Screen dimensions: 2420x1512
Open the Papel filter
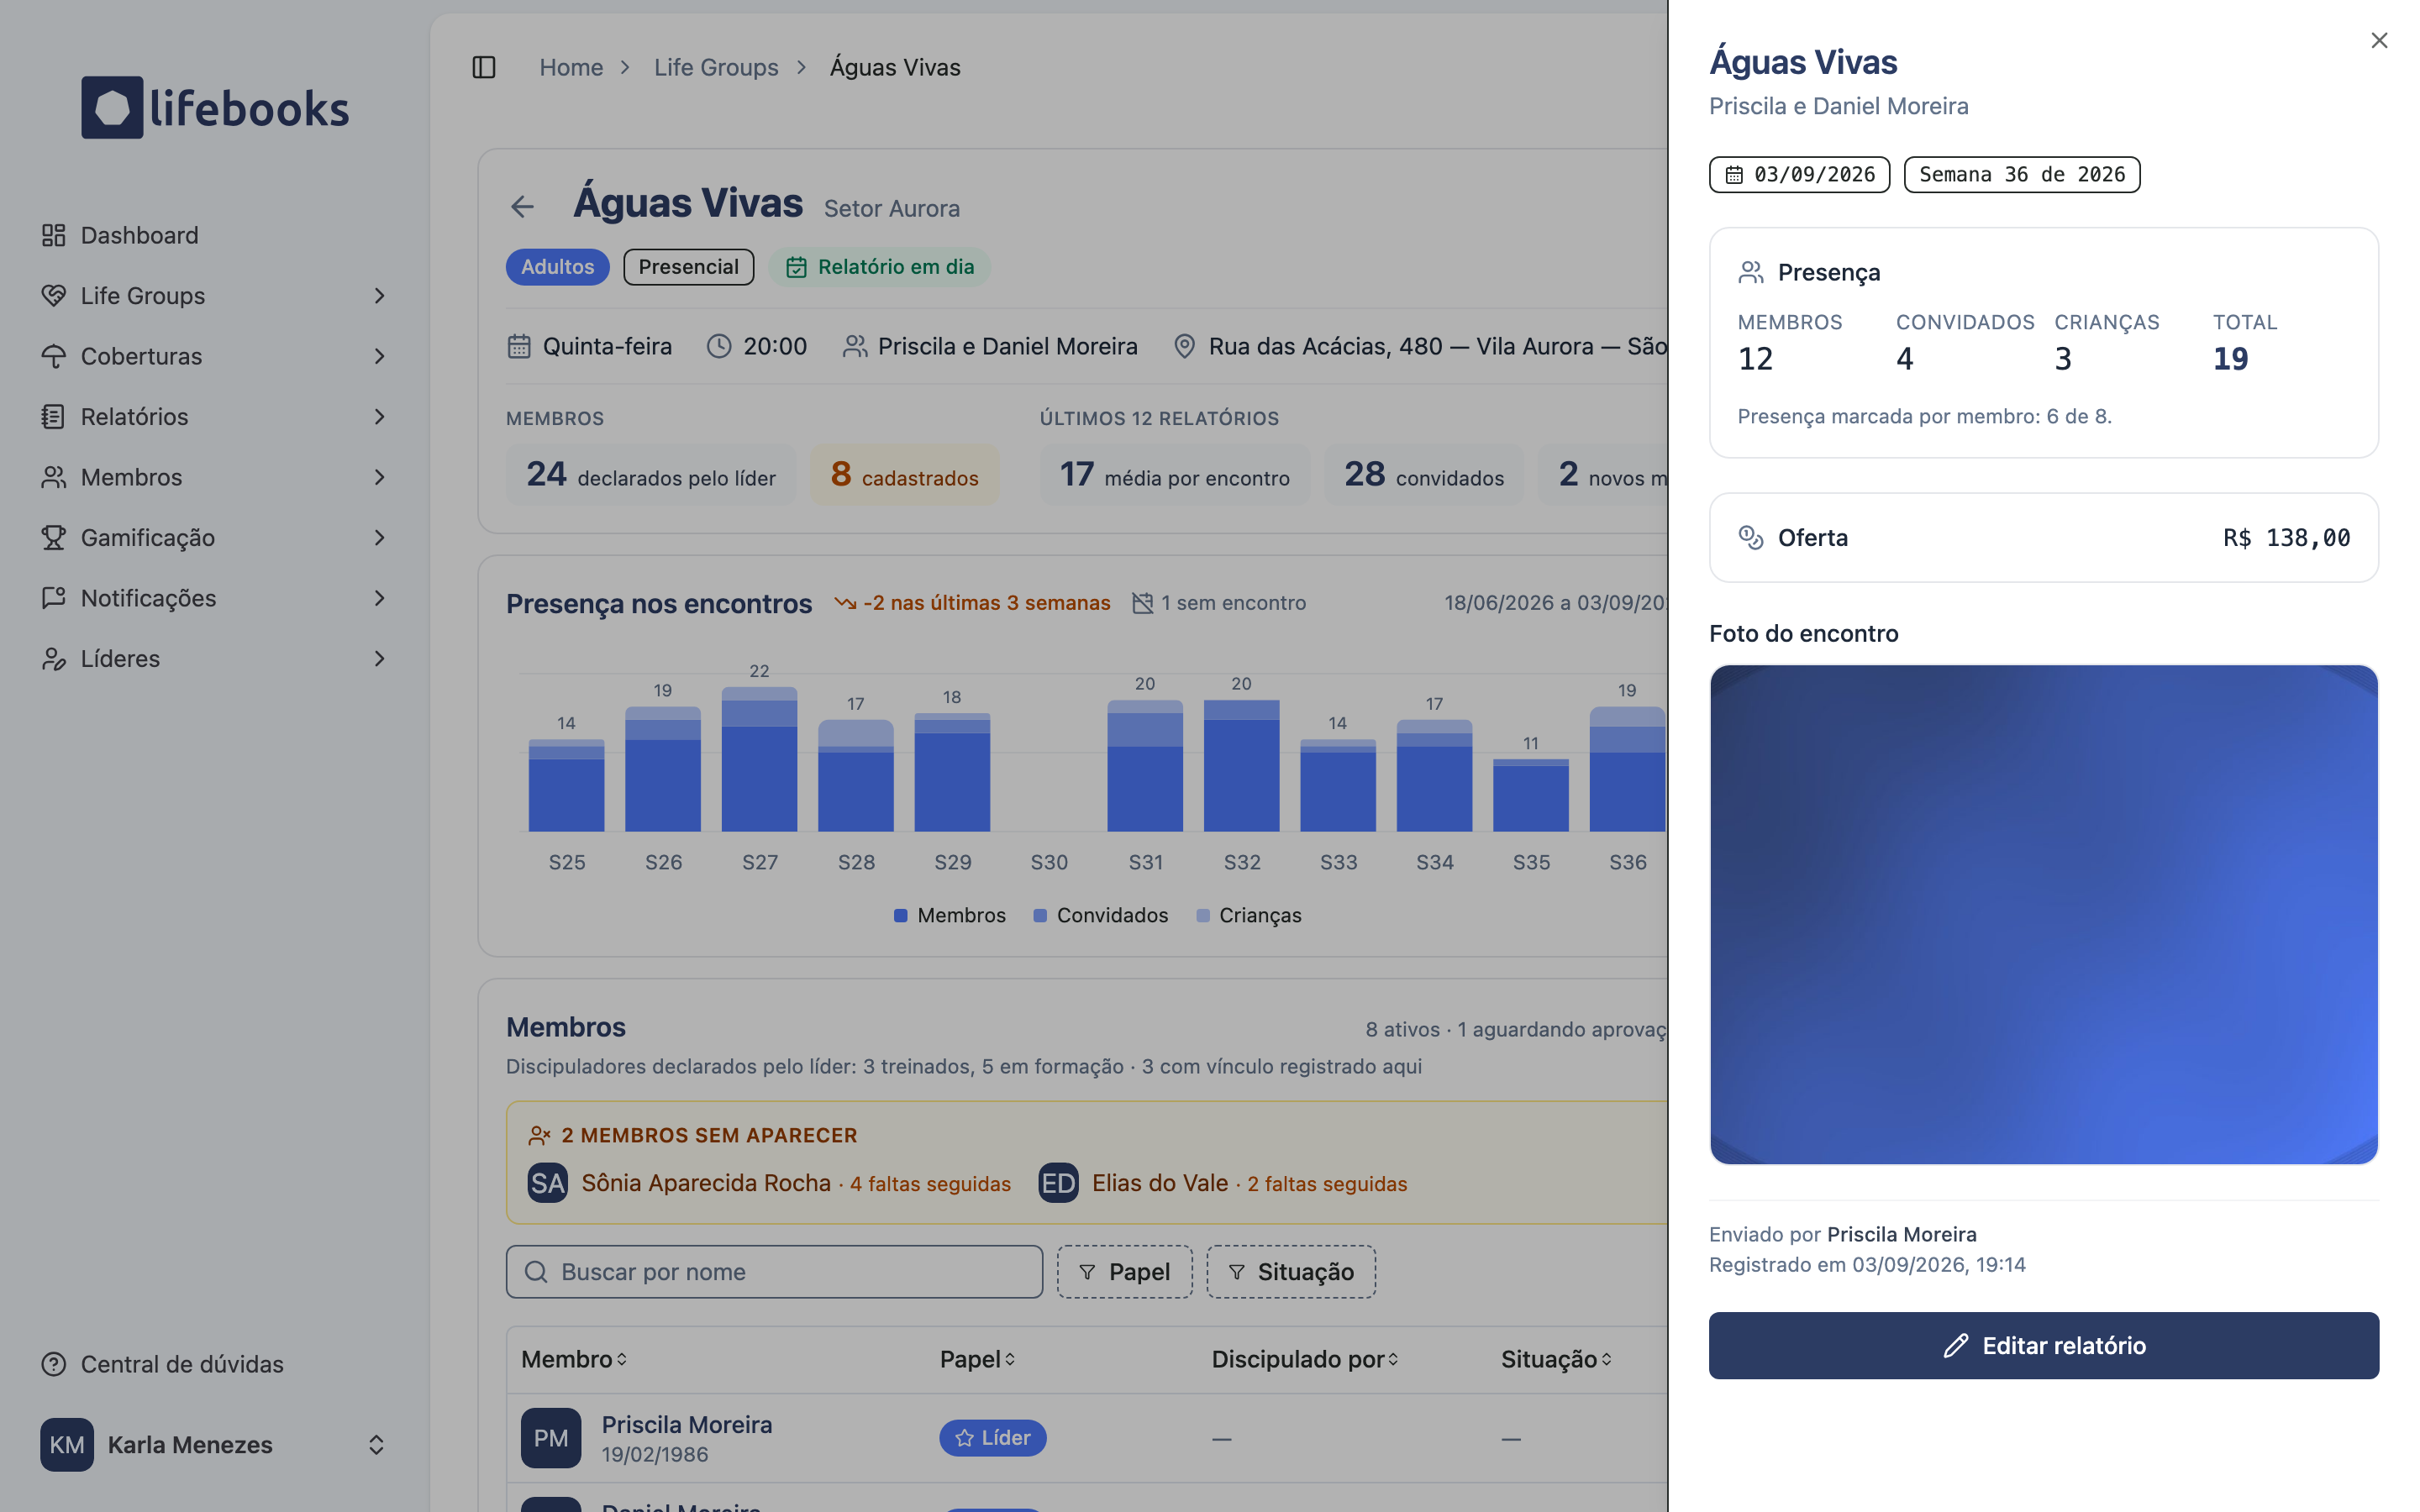pos(1124,1272)
